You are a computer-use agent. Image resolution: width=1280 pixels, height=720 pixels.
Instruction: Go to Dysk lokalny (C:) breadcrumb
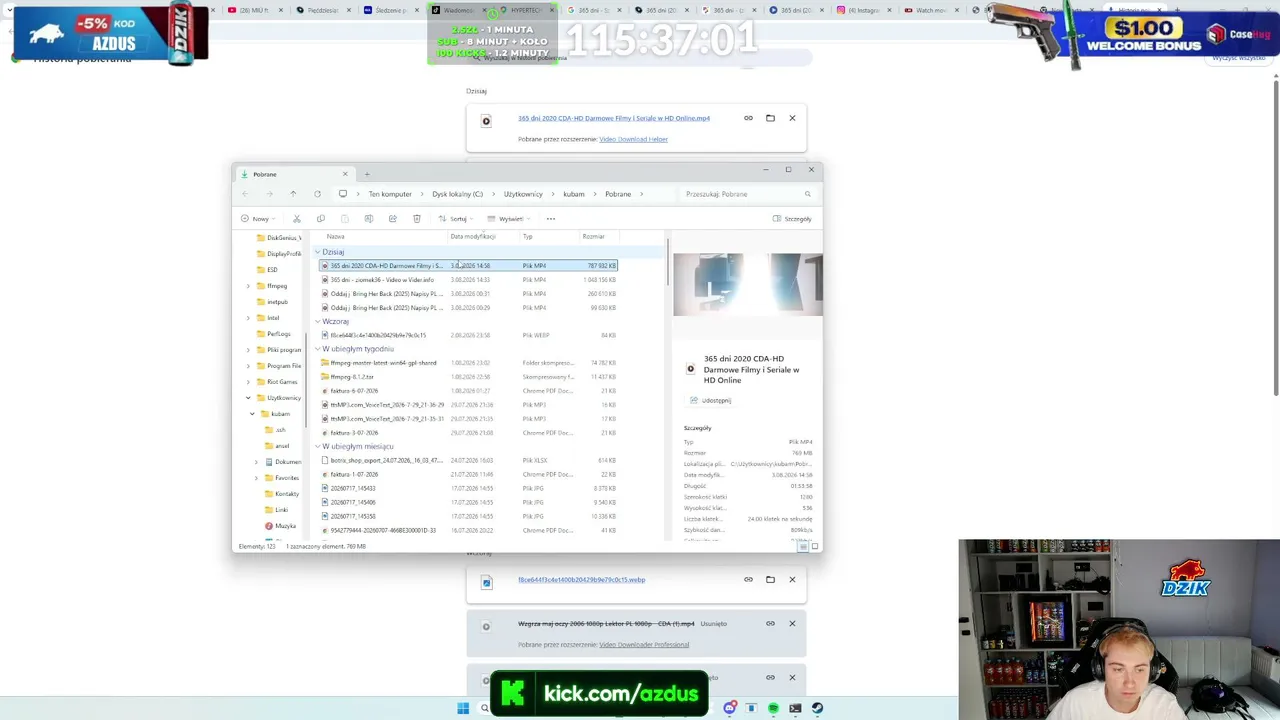pyautogui.click(x=457, y=194)
